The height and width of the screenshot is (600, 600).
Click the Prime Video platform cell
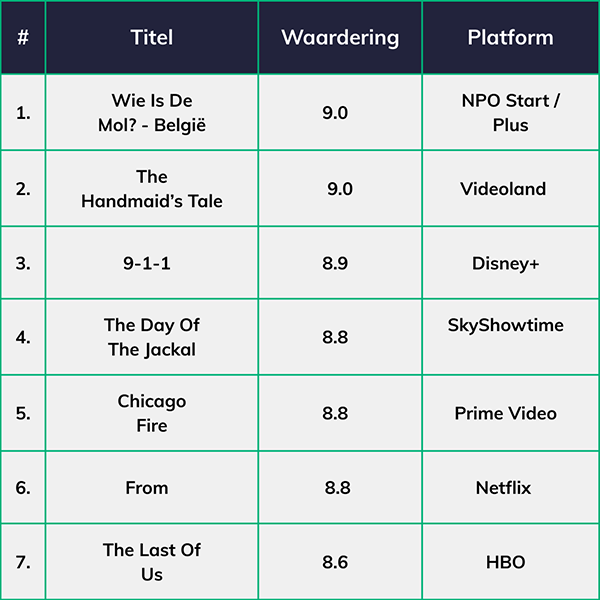coord(505,413)
